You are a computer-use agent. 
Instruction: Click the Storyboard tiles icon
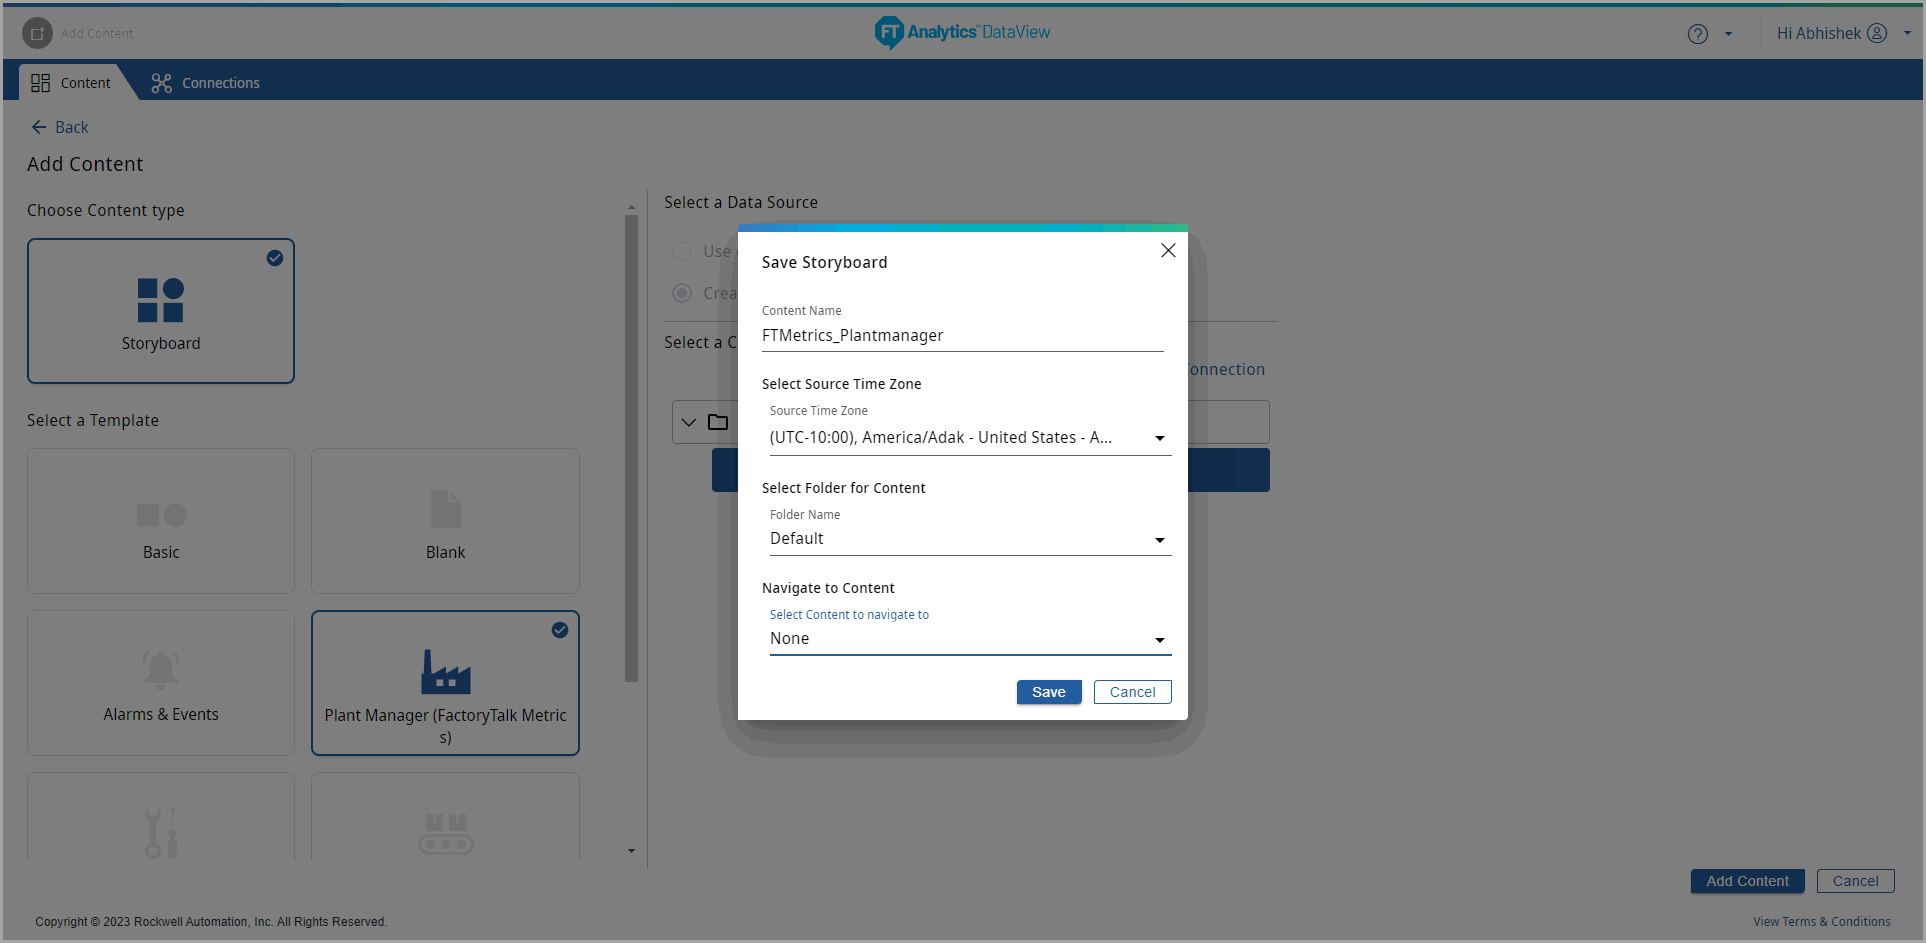pyautogui.click(x=161, y=300)
